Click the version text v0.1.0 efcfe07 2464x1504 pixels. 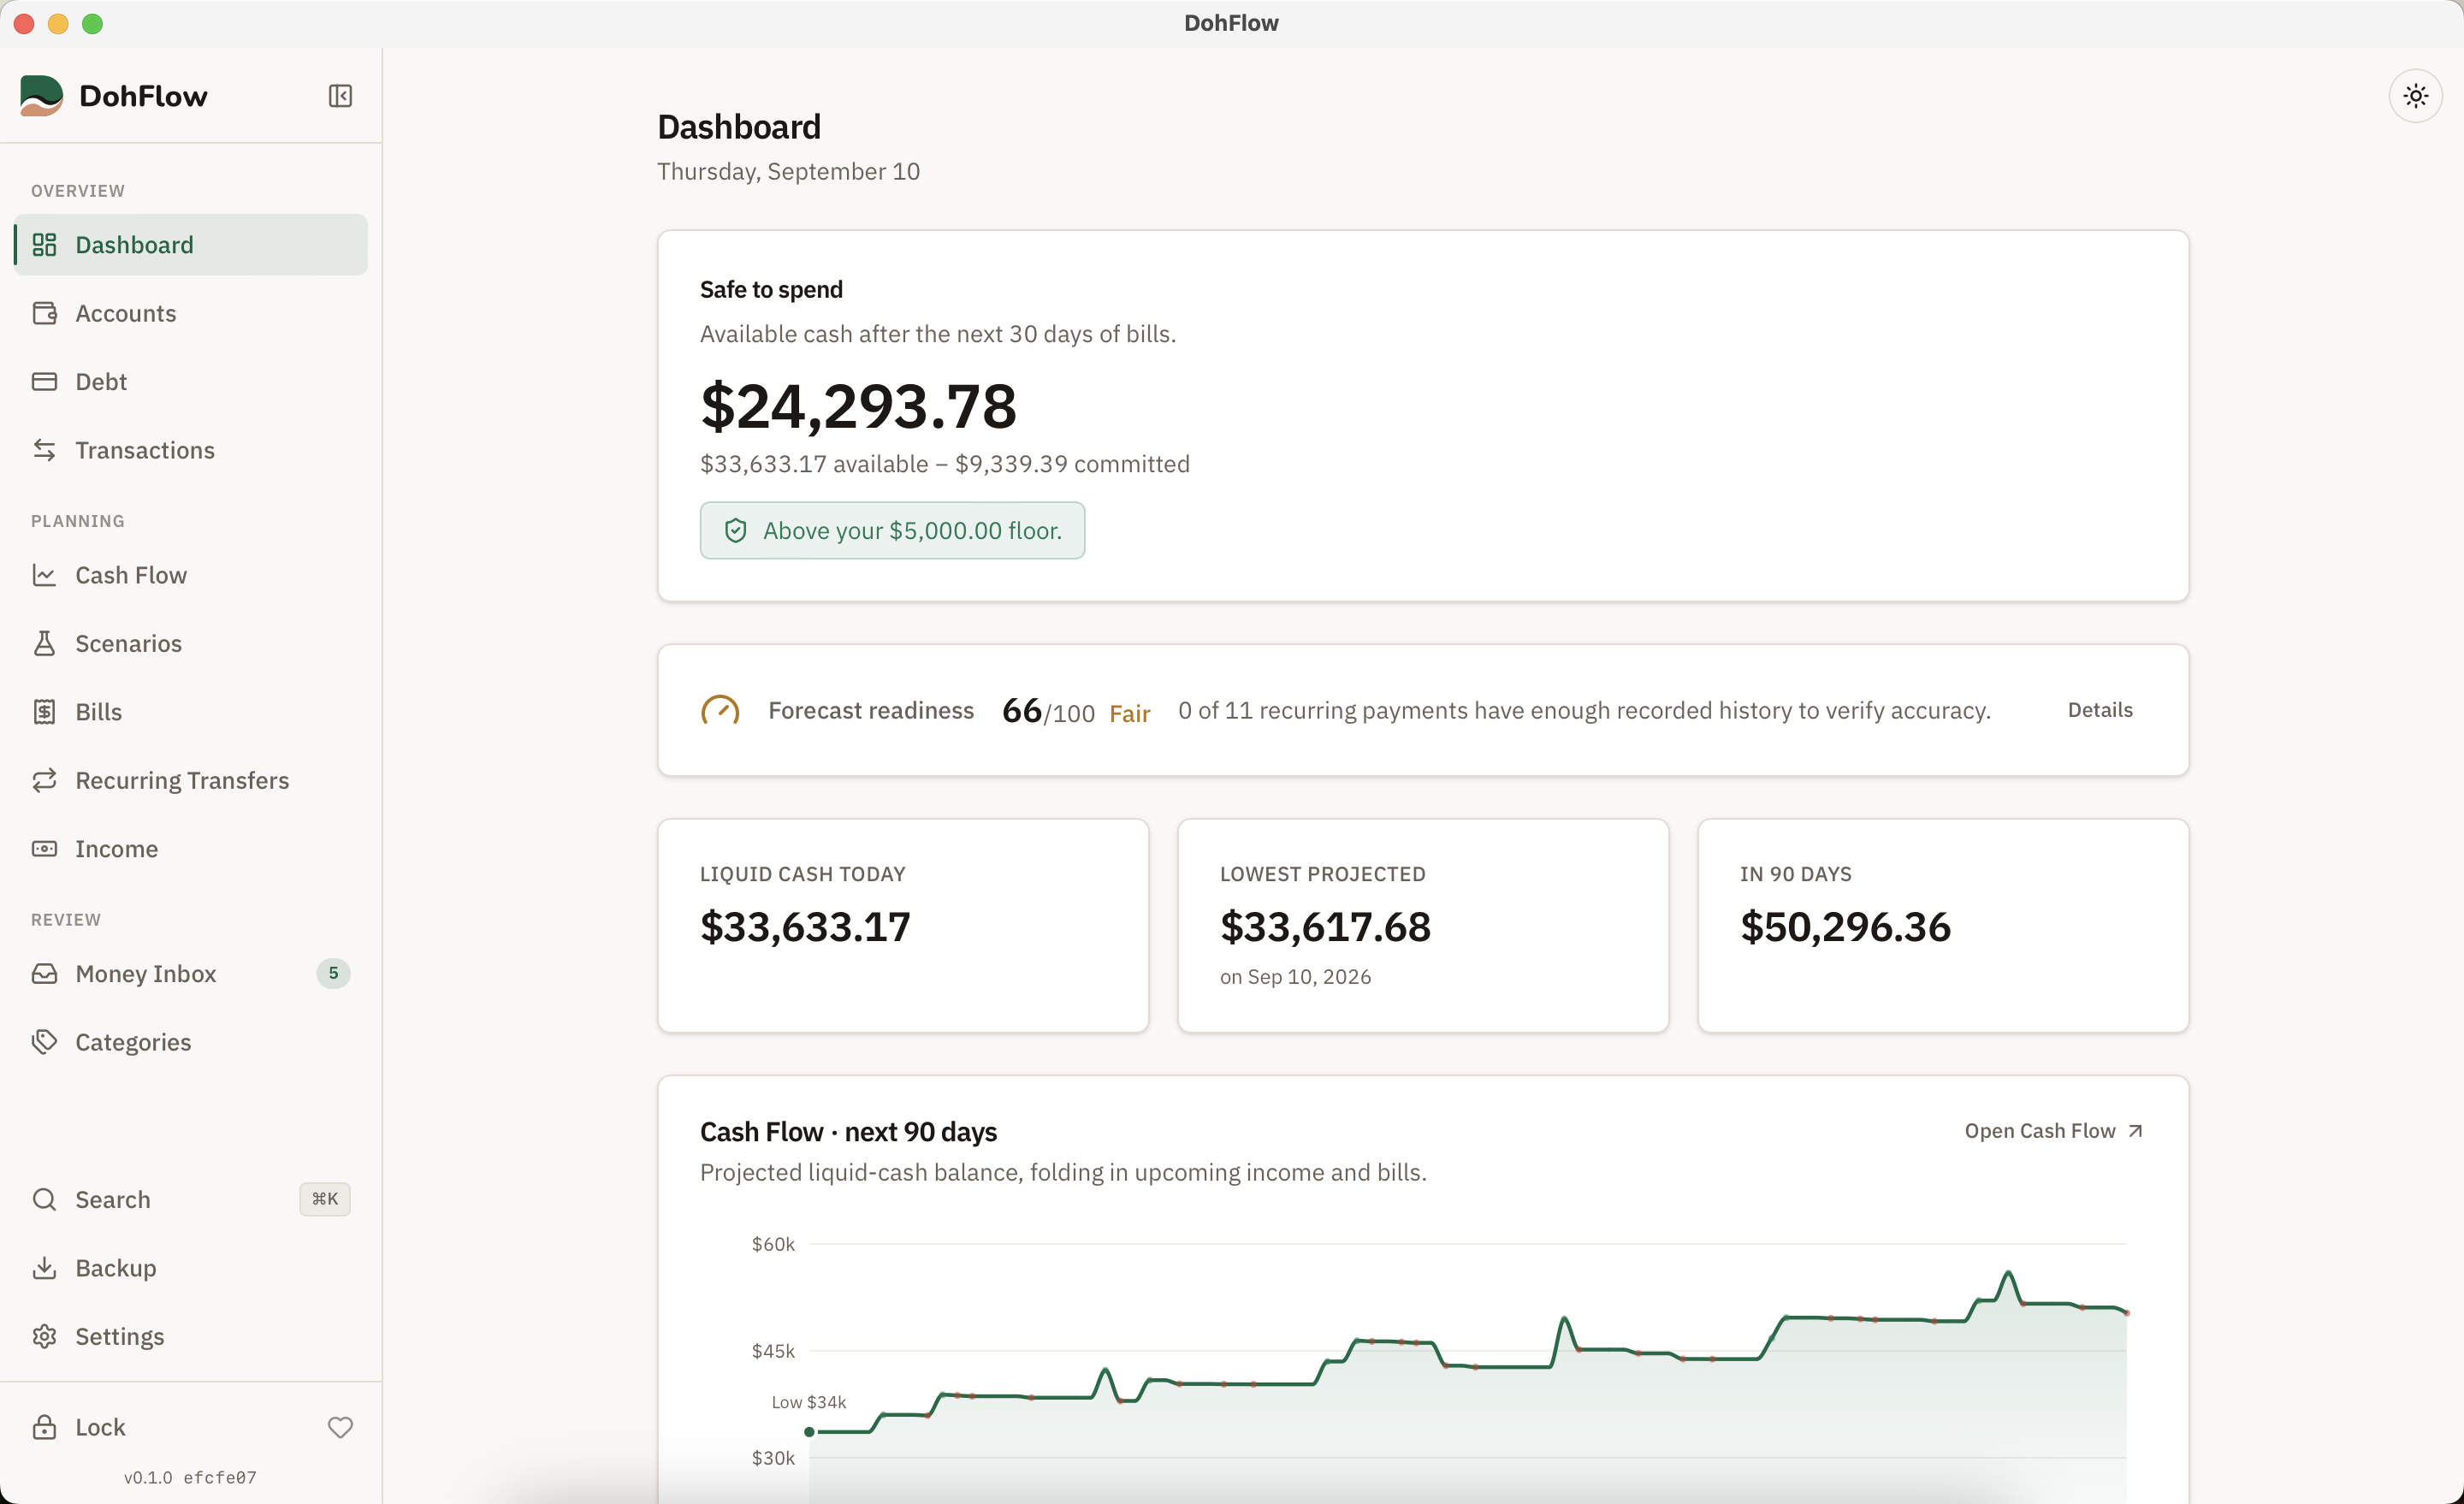coord(190,1477)
